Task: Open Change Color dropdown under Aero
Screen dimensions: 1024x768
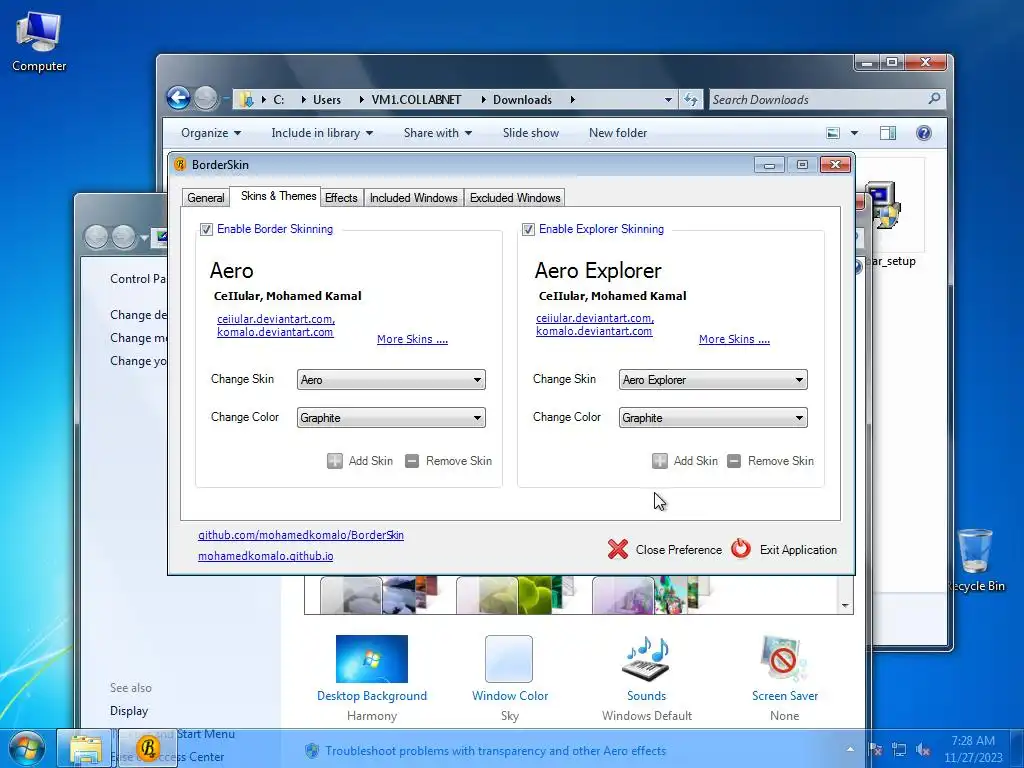Action: point(391,417)
